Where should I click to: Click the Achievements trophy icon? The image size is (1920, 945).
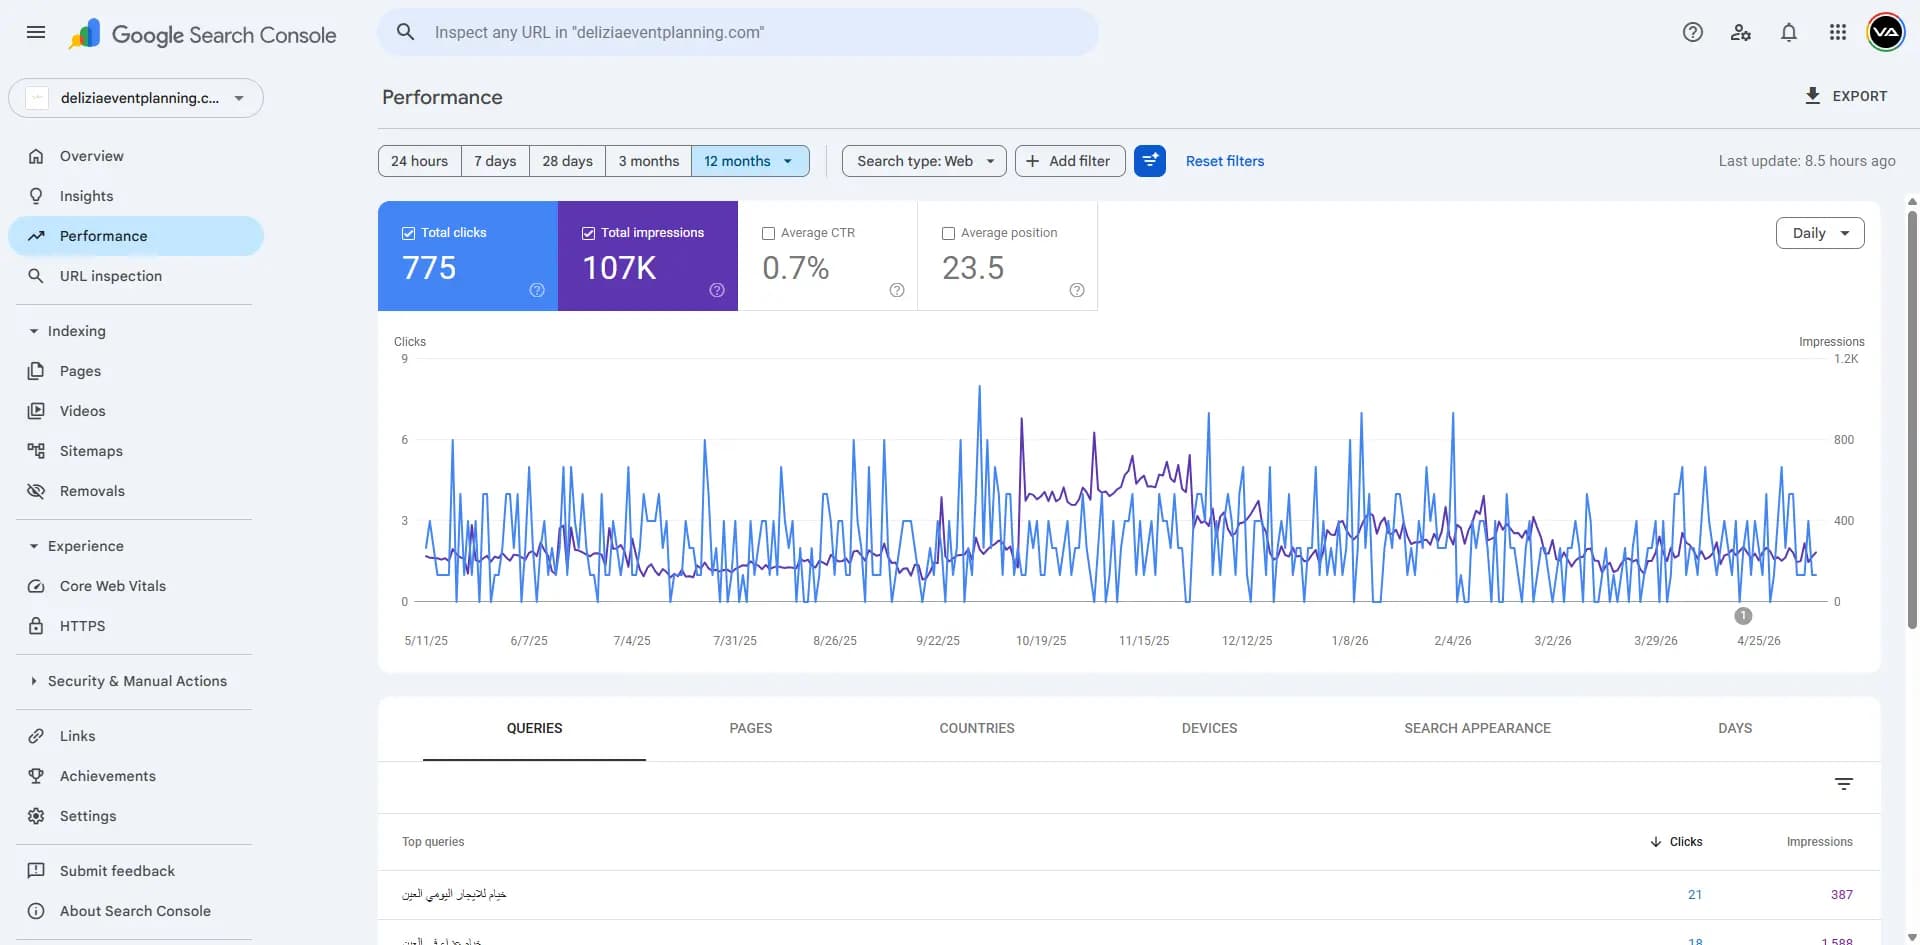point(36,776)
